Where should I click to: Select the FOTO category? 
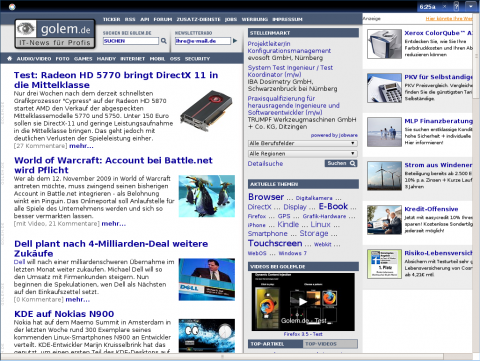[x=62, y=59]
